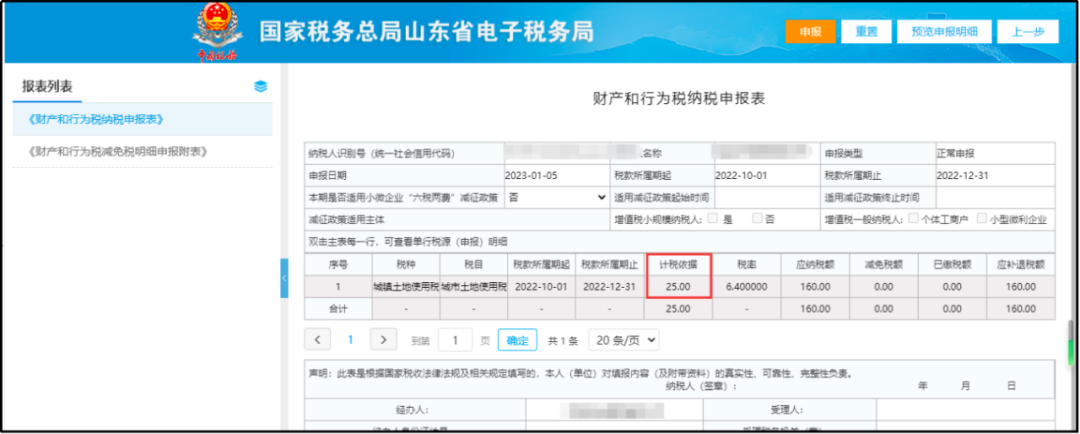Go to previous page arrow
The height and width of the screenshot is (434, 1080).
point(318,340)
